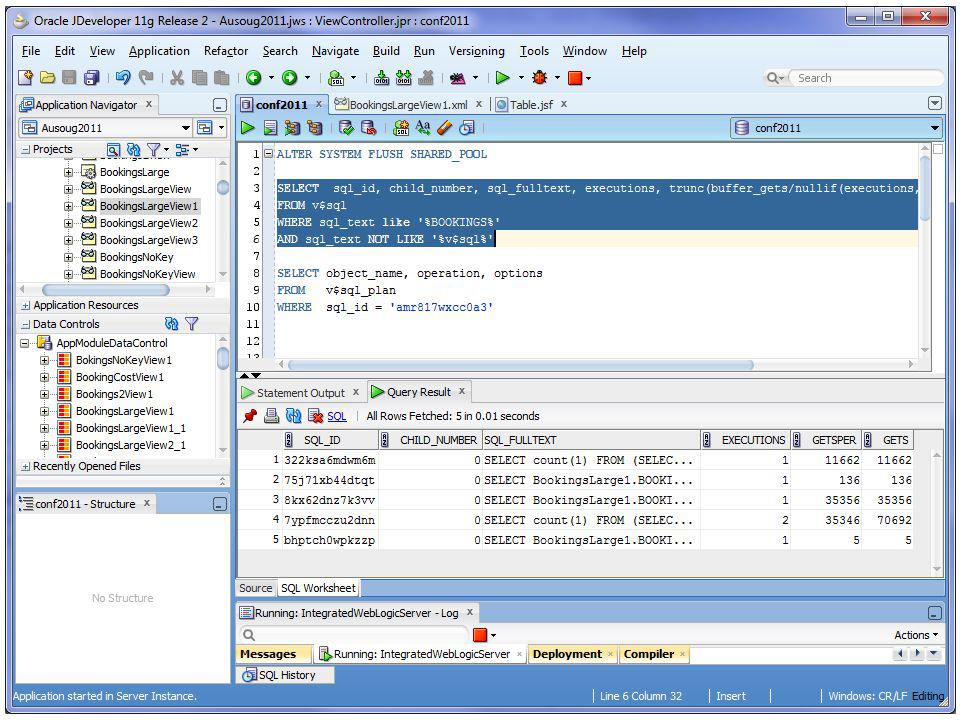
Task: Click the Run Script icon in the worksheet toolbar
Action: (271, 127)
